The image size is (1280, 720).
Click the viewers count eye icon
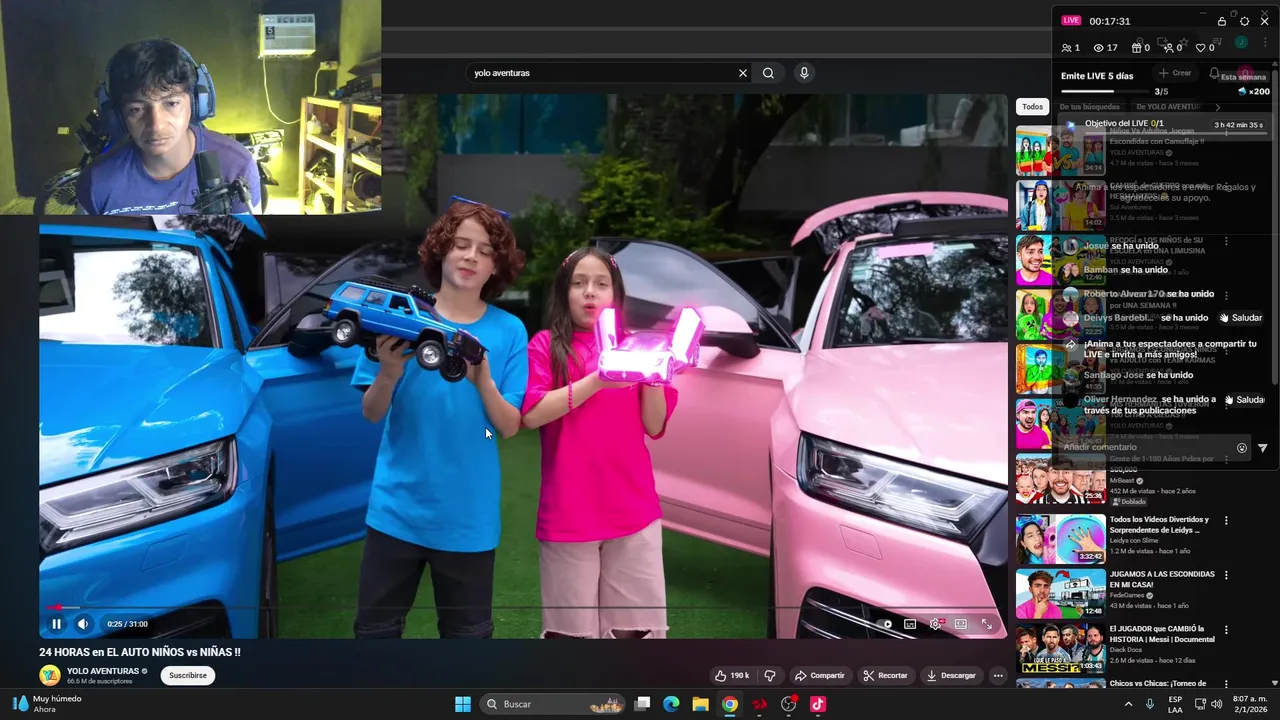pyautogui.click(x=1099, y=48)
